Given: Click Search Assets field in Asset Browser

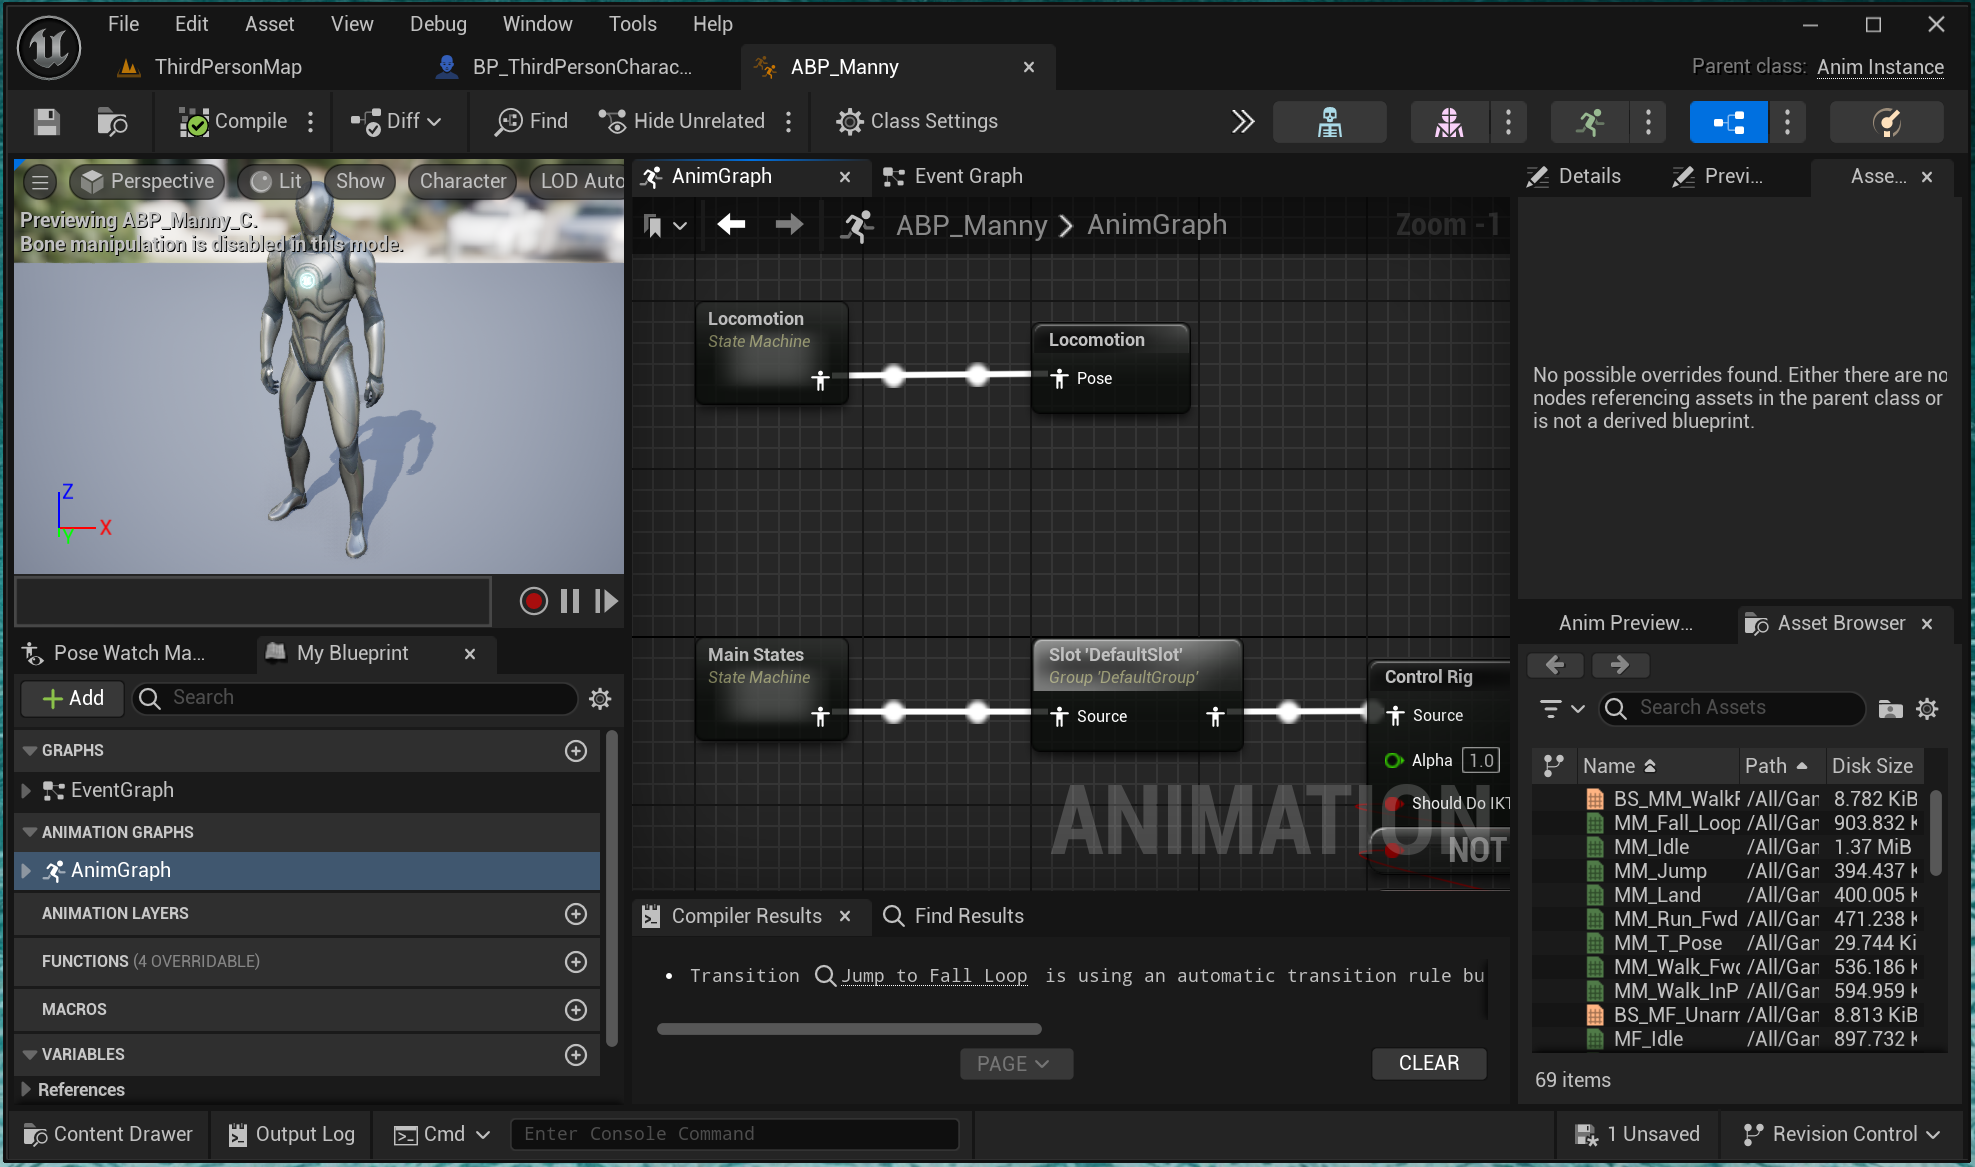Looking at the screenshot, I should coord(1732,709).
